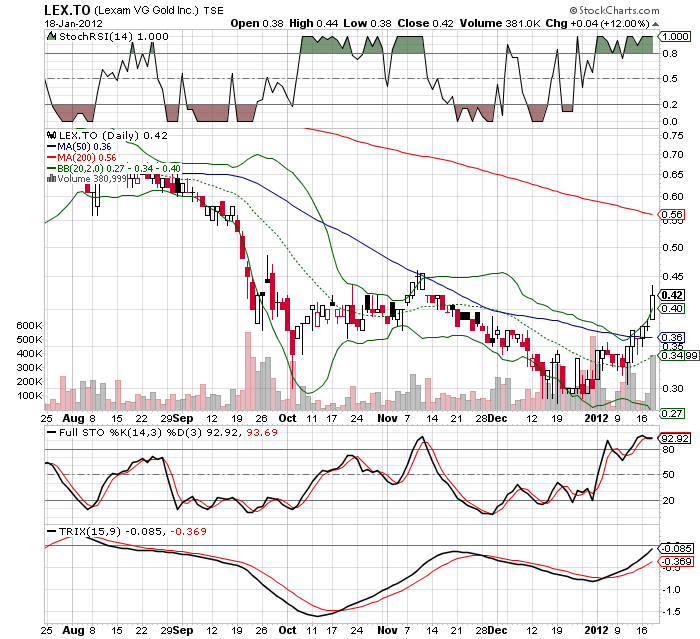Viewport: 700px width, 639px height.
Task: Click the candlestick icon beside LEX.TO (Daily)
Action: (51, 135)
